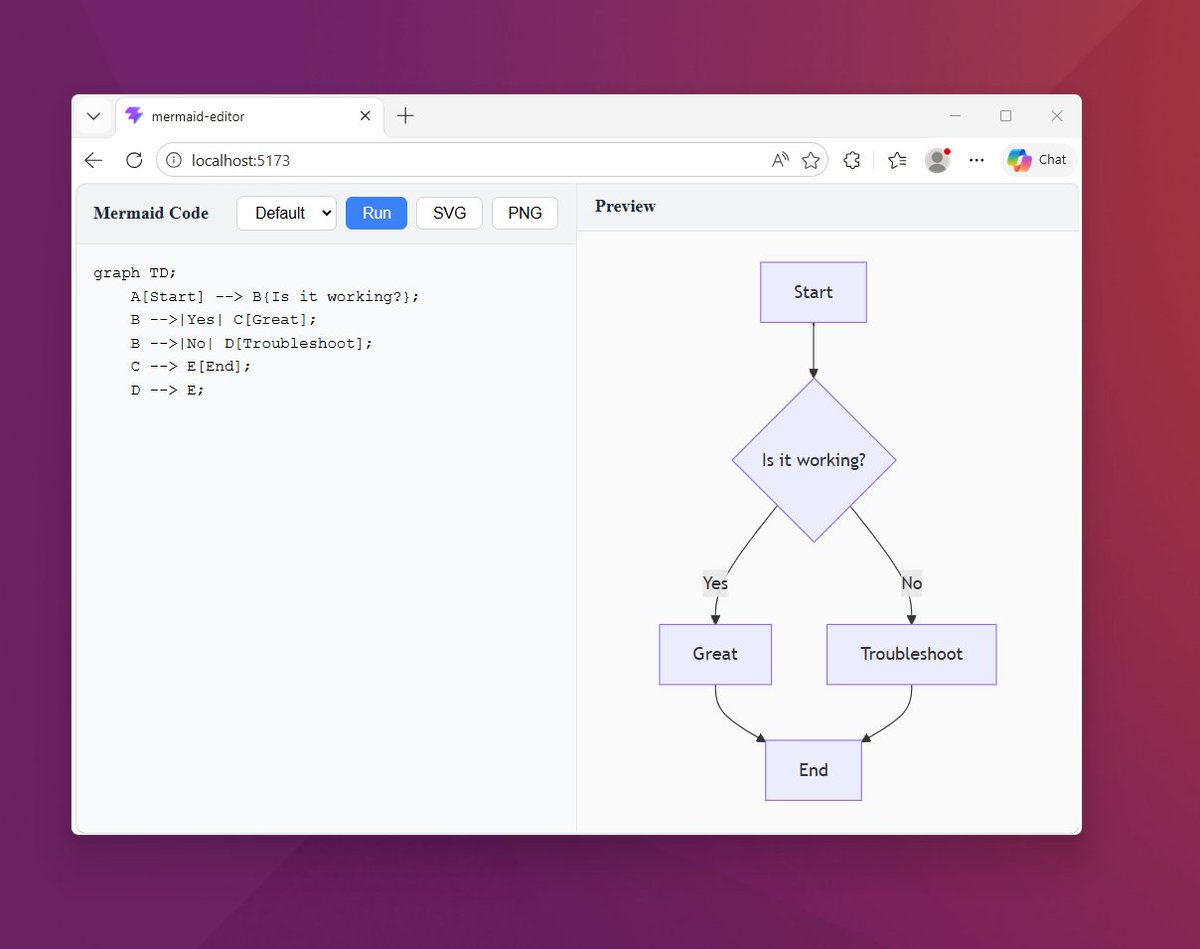1200x949 pixels.
Task: Run the Mermaid code
Action: point(376,213)
